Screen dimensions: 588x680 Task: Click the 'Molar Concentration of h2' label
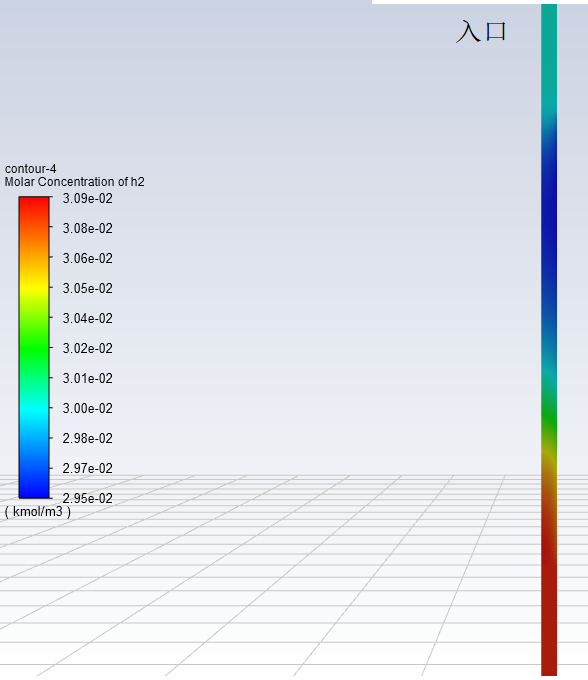75,182
